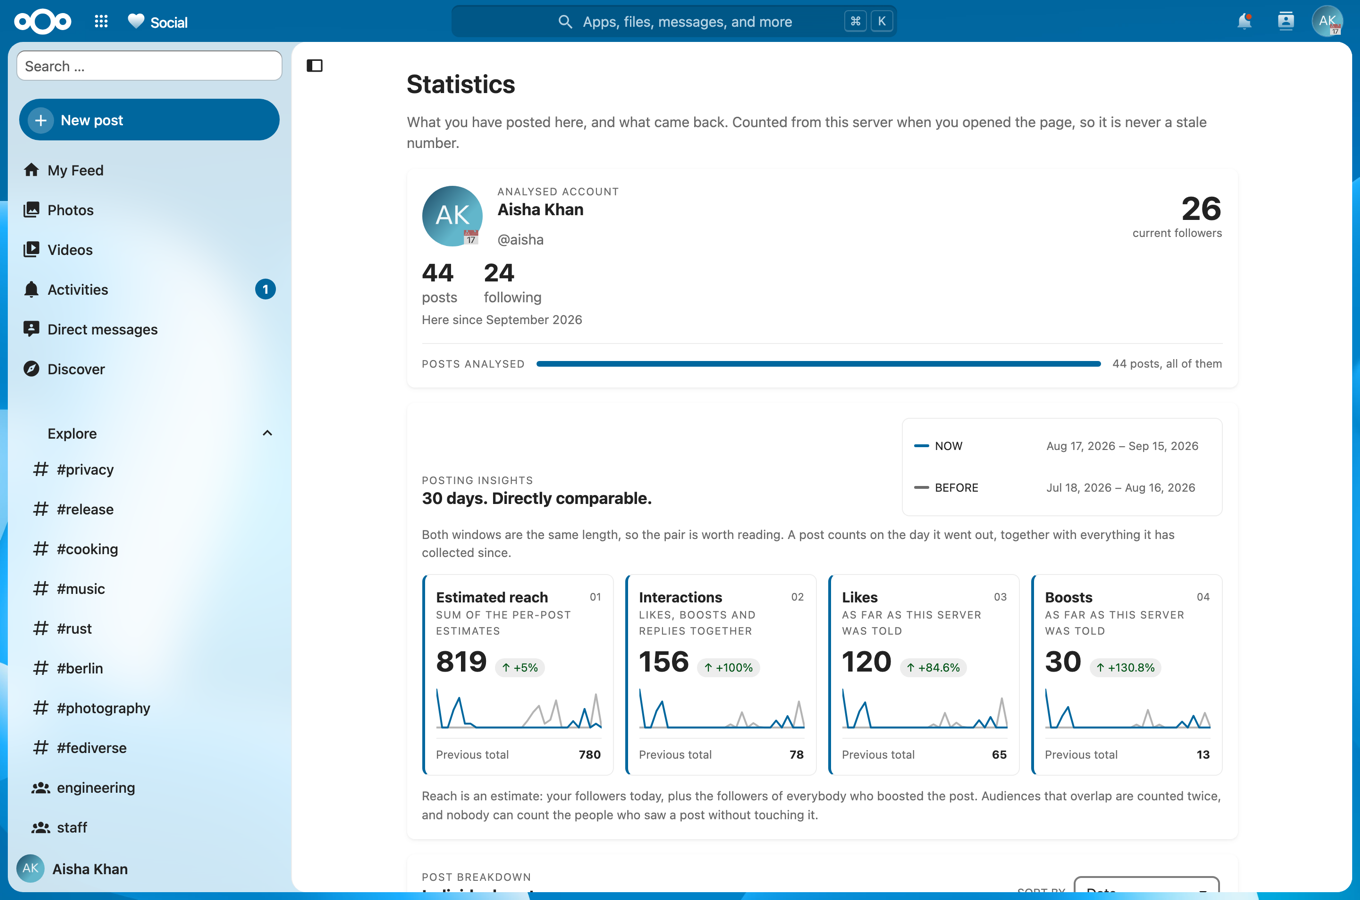Click the Estimated reach sparkline chart
The image size is (1360, 900).
point(519,709)
